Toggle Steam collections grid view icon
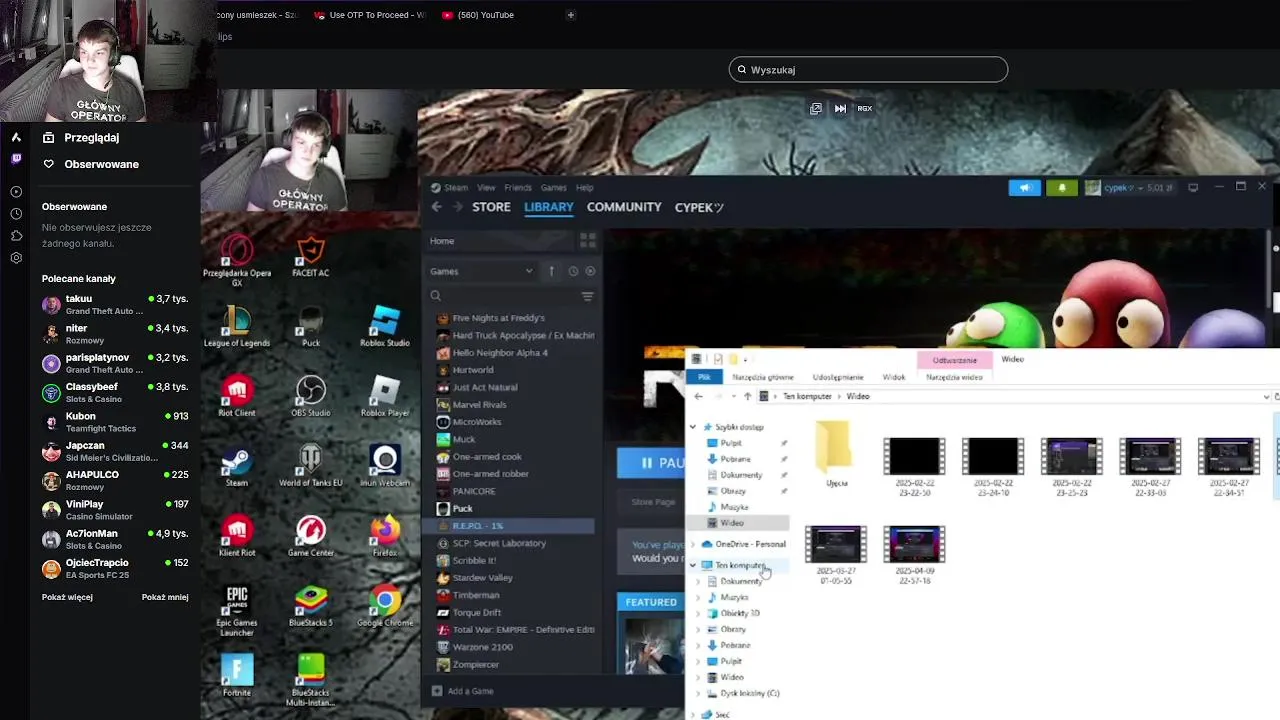The height and width of the screenshot is (720, 1280). [x=588, y=241]
